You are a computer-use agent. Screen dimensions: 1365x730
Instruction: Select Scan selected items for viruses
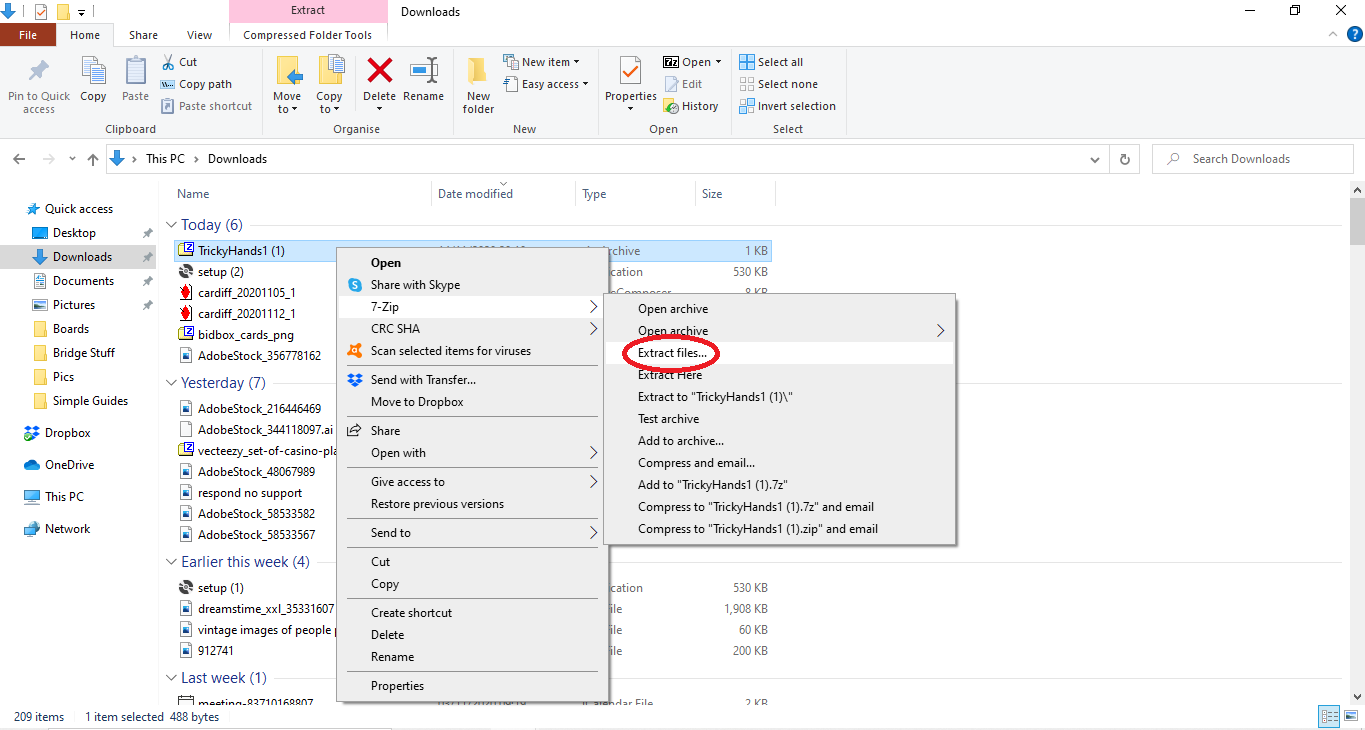[450, 351]
